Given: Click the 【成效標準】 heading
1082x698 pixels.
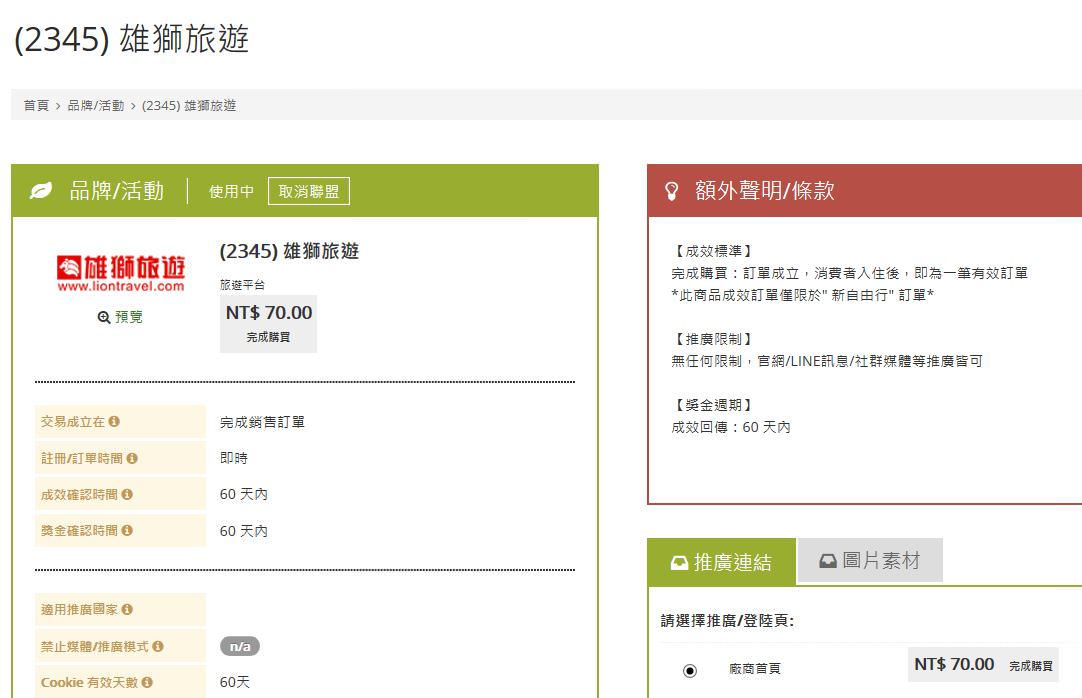Looking at the screenshot, I should point(712,251).
